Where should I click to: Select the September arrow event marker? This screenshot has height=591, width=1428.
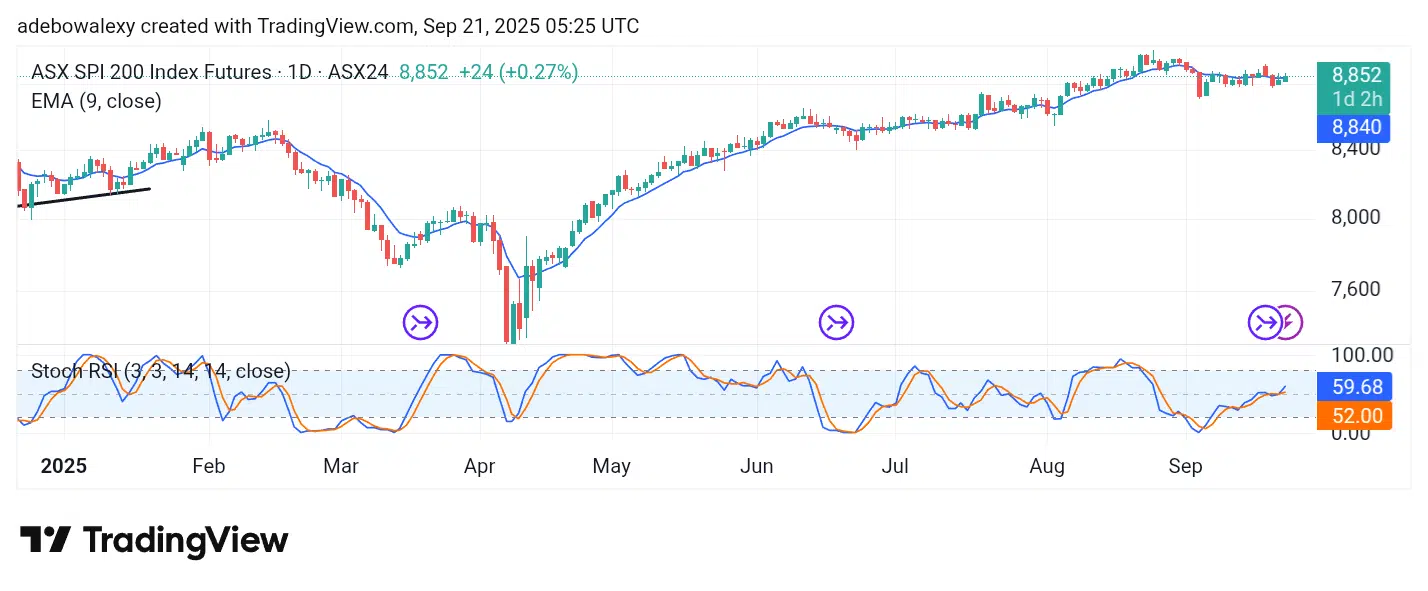(1265, 322)
